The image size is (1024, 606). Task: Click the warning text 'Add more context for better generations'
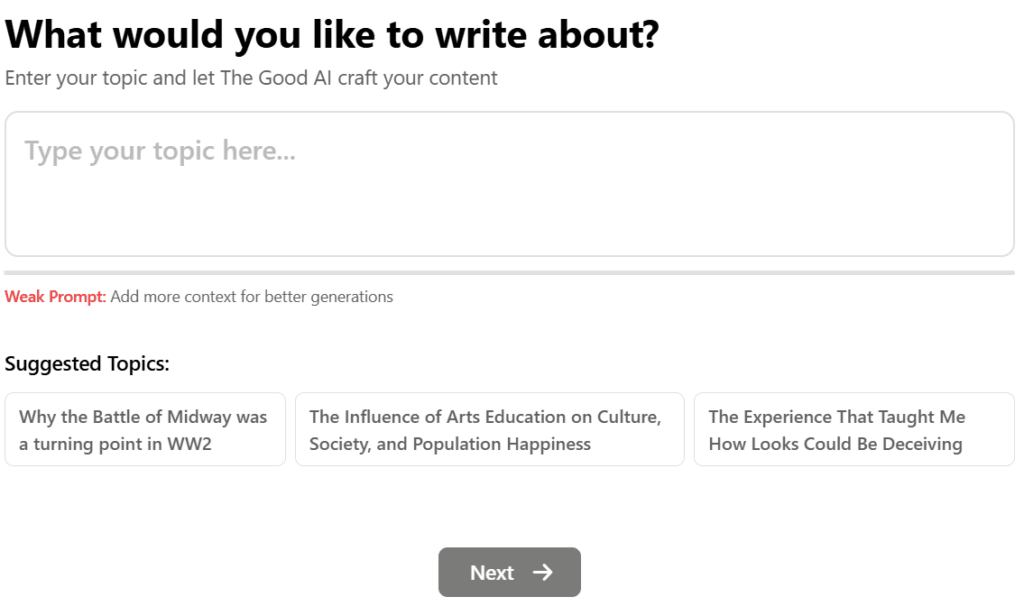252,297
